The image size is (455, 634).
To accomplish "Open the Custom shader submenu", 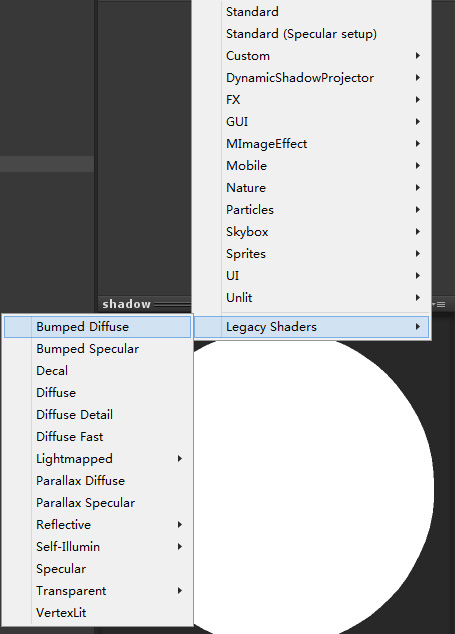I will point(311,55).
